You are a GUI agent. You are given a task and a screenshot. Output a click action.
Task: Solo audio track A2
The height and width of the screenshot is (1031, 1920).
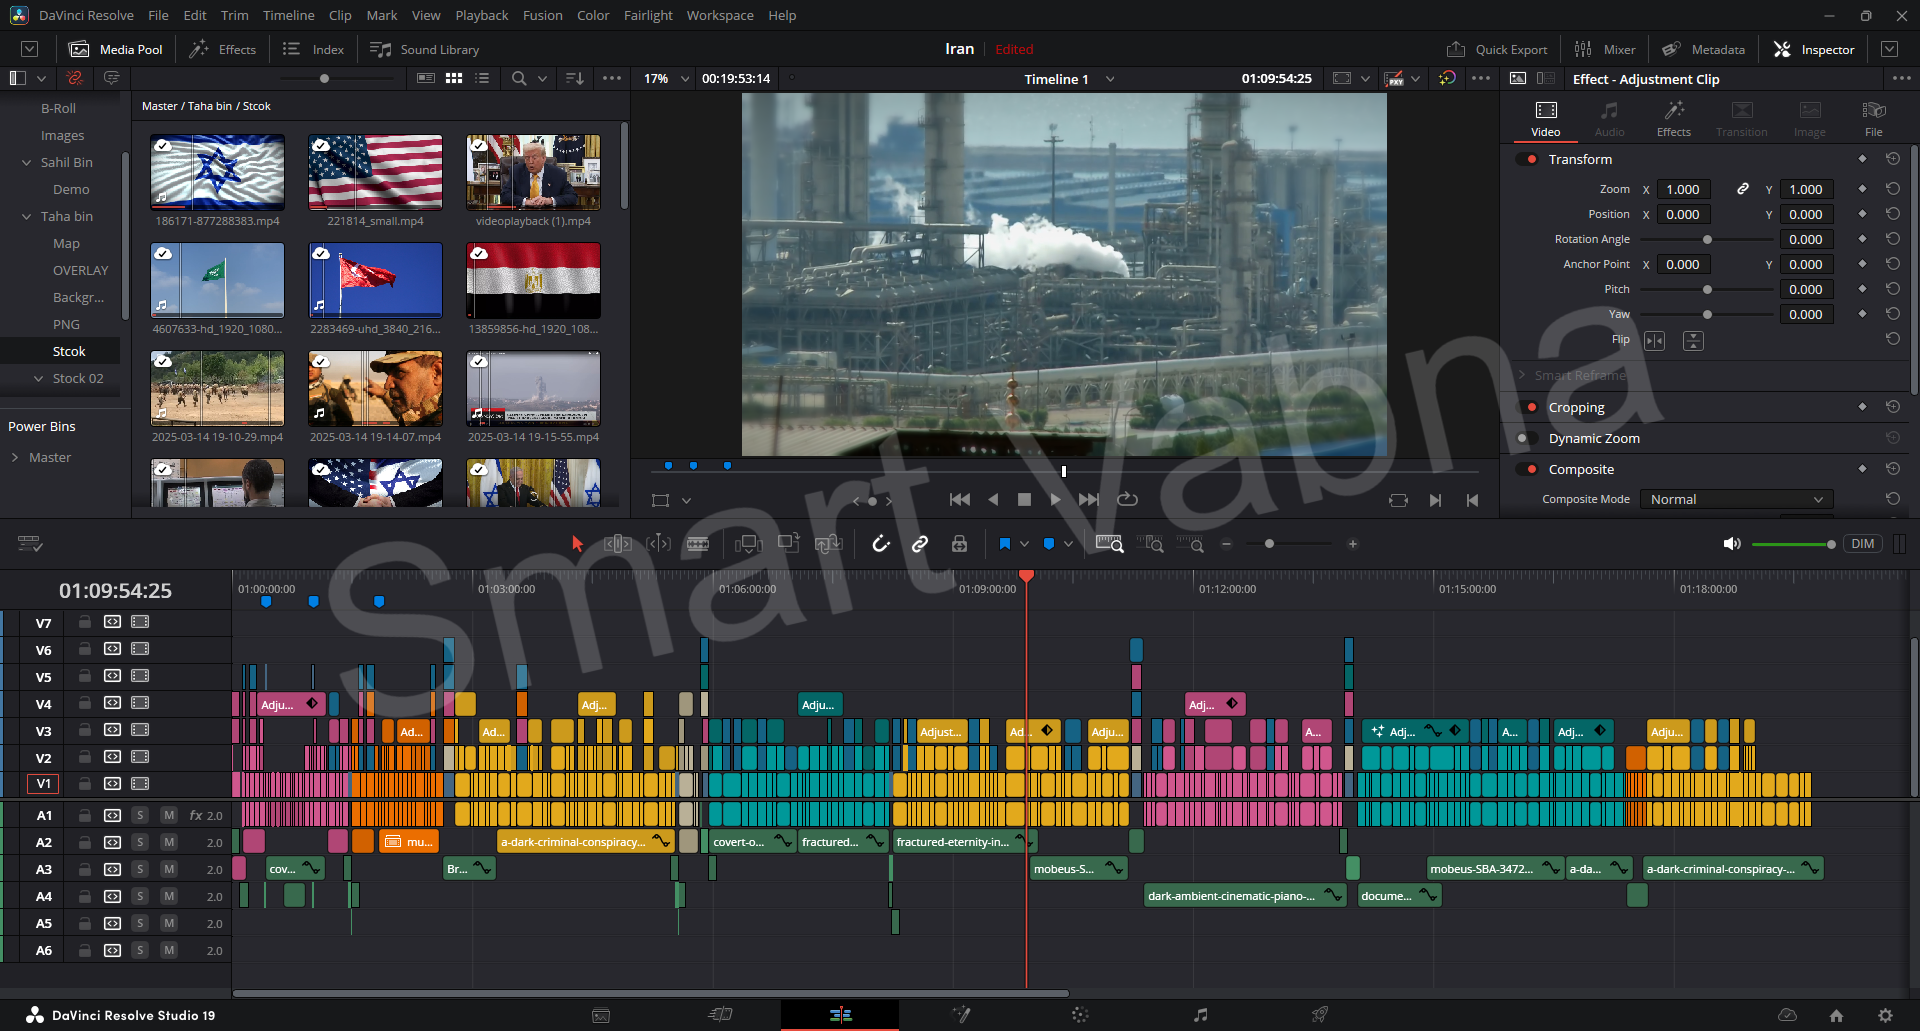pos(140,842)
